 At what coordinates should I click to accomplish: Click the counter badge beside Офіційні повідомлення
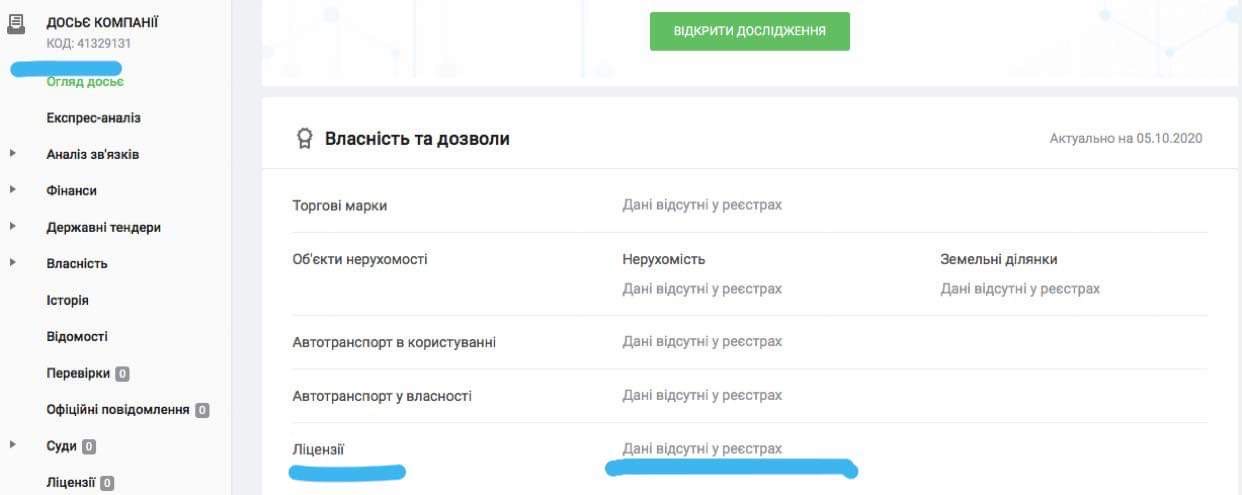[202, 410]
